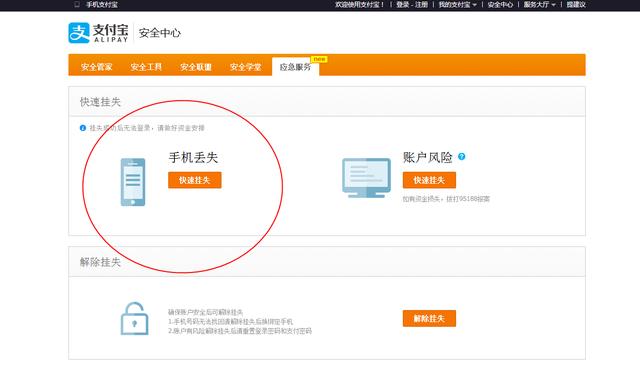
Task: Click the 快速挂失 section header
Action: [x=100, y=102]
